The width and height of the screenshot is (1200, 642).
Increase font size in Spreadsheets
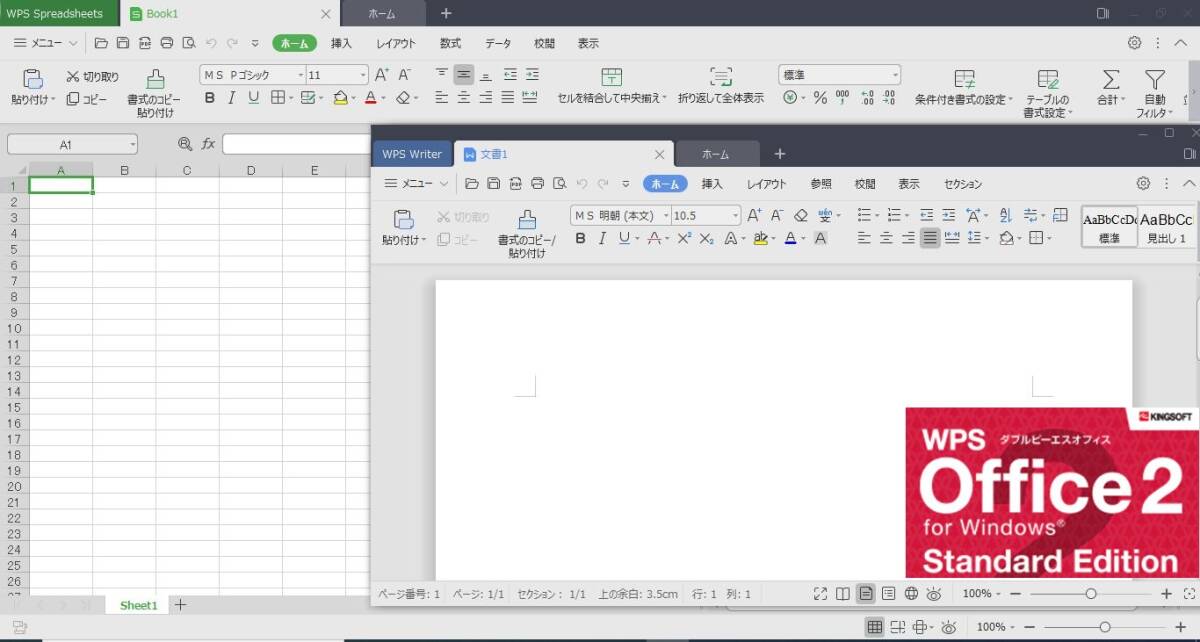point(382,75)
